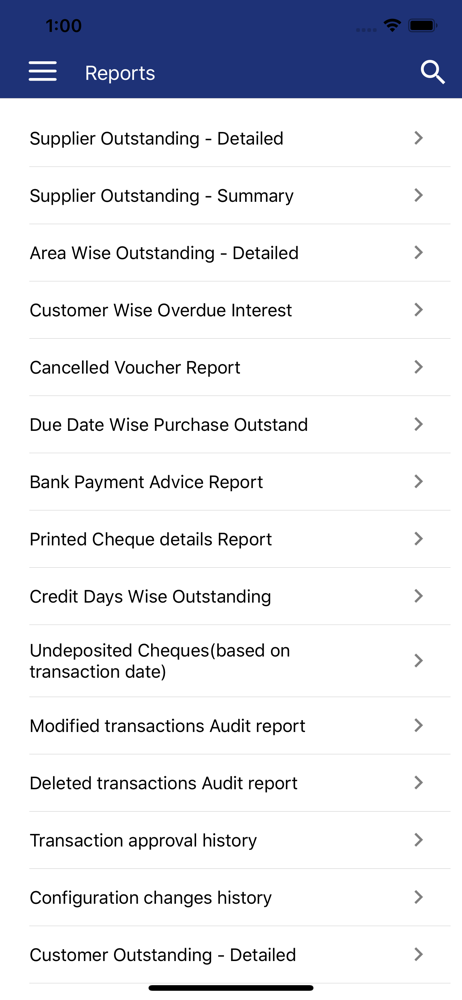
Task: Tap the chevron beside Supplier Outstanding - Detailed
Action: point(419,138)
